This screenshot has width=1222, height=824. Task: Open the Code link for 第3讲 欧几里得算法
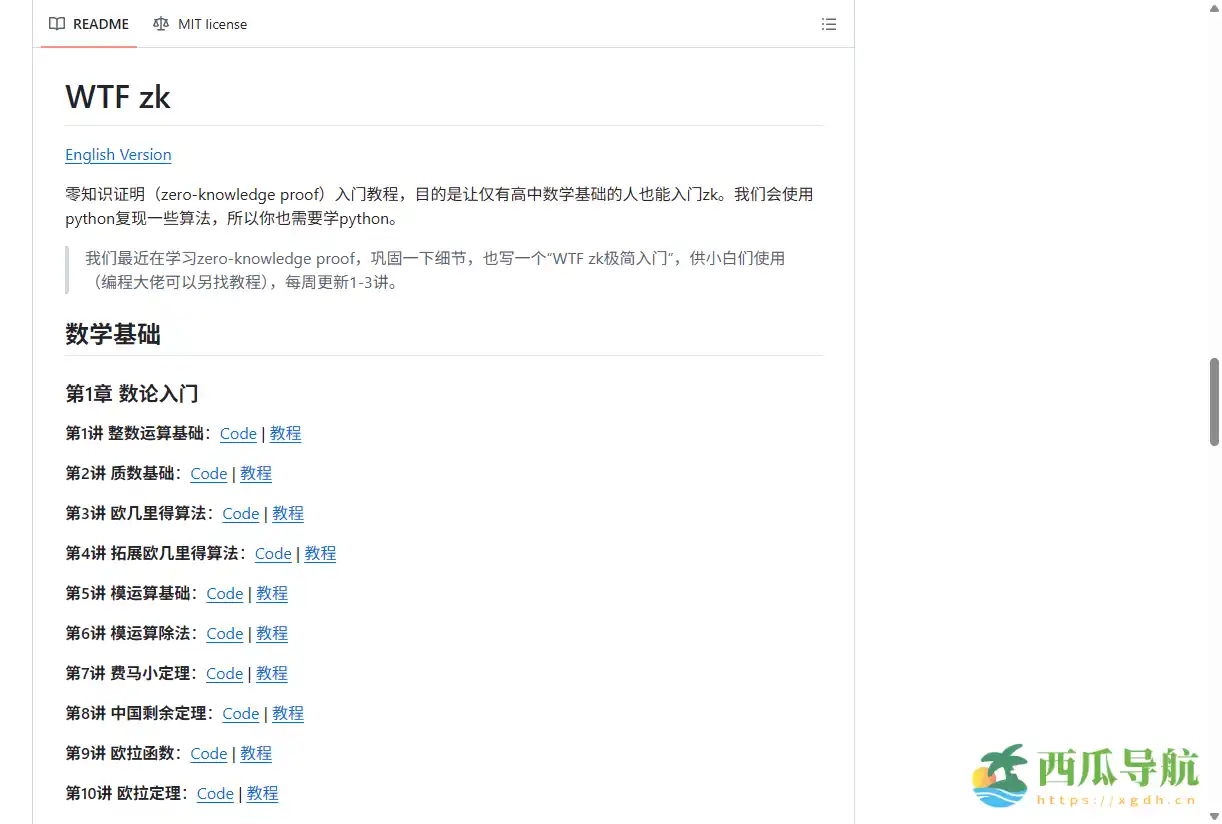coord(240,513)
